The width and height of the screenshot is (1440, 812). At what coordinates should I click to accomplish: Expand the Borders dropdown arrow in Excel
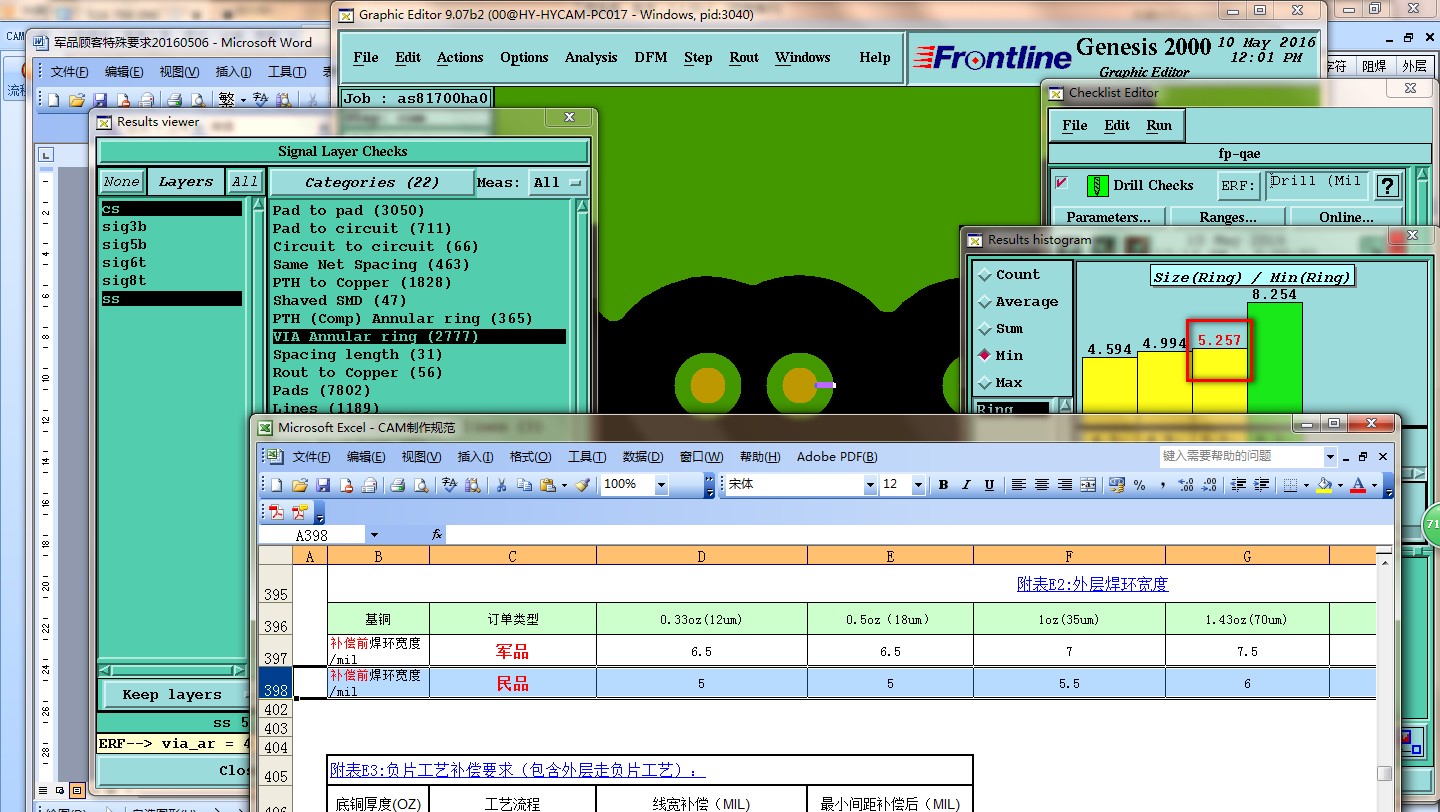(x=1306, y=485)
